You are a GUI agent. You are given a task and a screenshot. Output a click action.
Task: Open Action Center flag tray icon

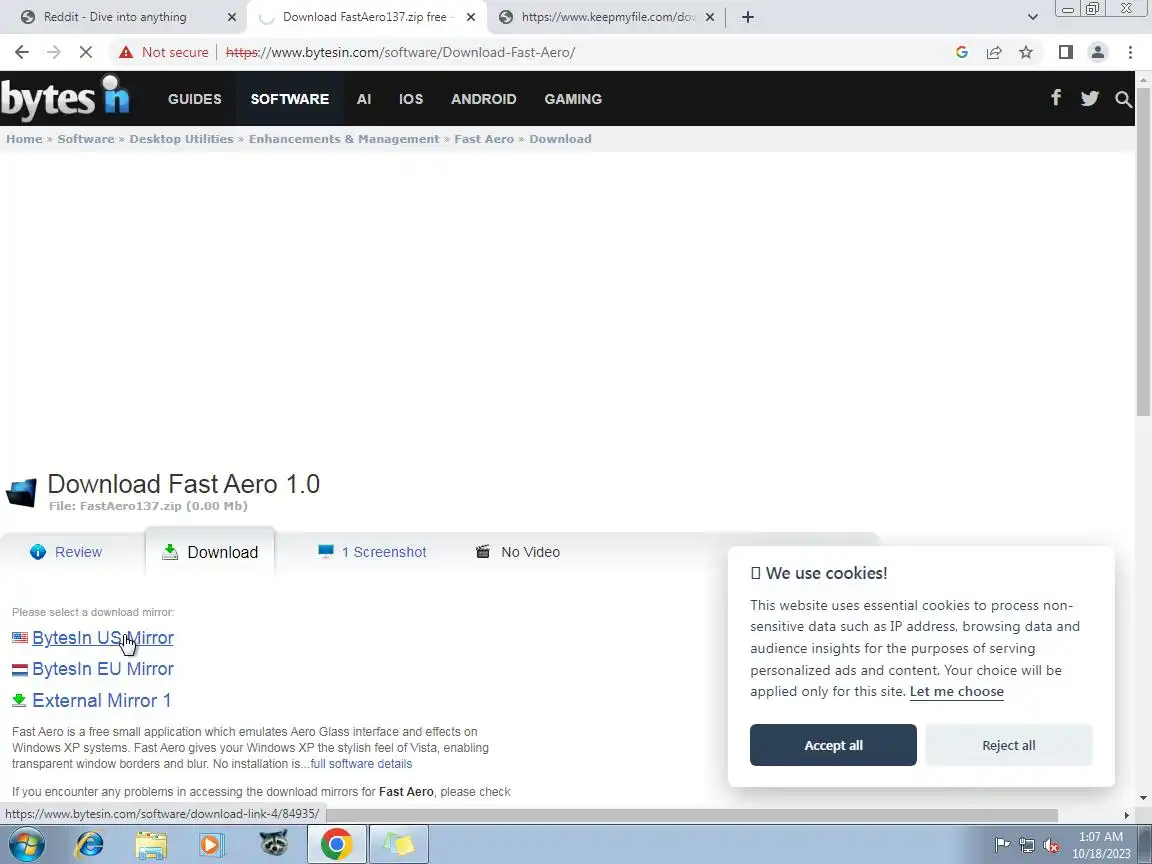click(x=1001, y=845)
